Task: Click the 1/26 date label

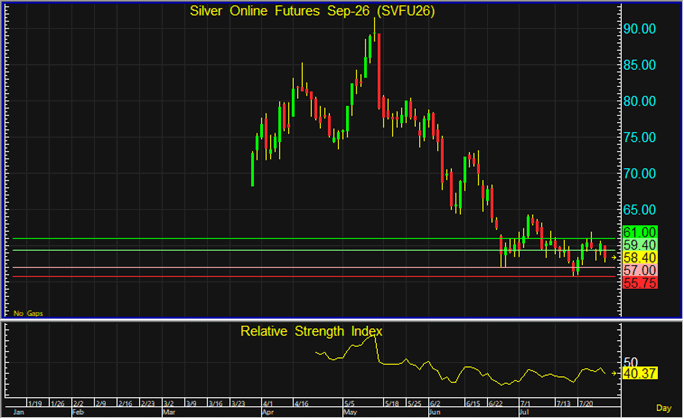Action: [58, 404]
